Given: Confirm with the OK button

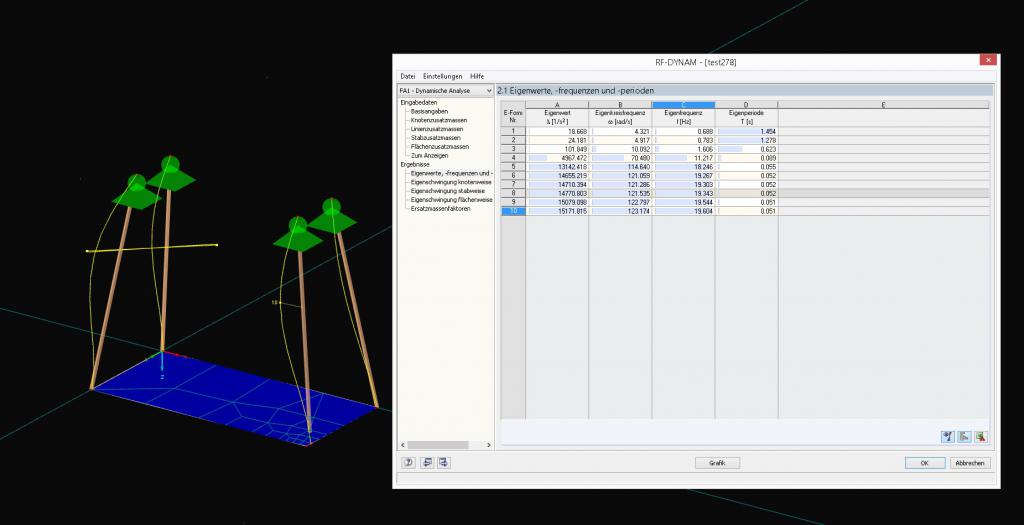Looking at the screenshot, I should 925,463.
